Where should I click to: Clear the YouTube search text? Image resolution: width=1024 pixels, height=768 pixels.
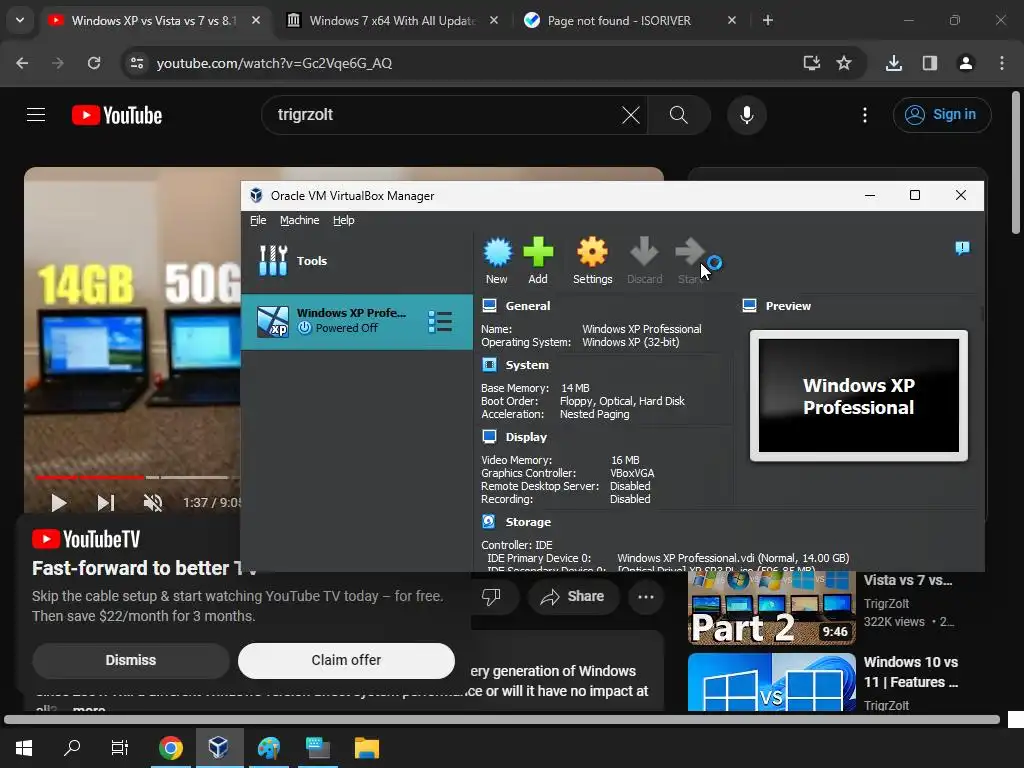click(631, 116)
